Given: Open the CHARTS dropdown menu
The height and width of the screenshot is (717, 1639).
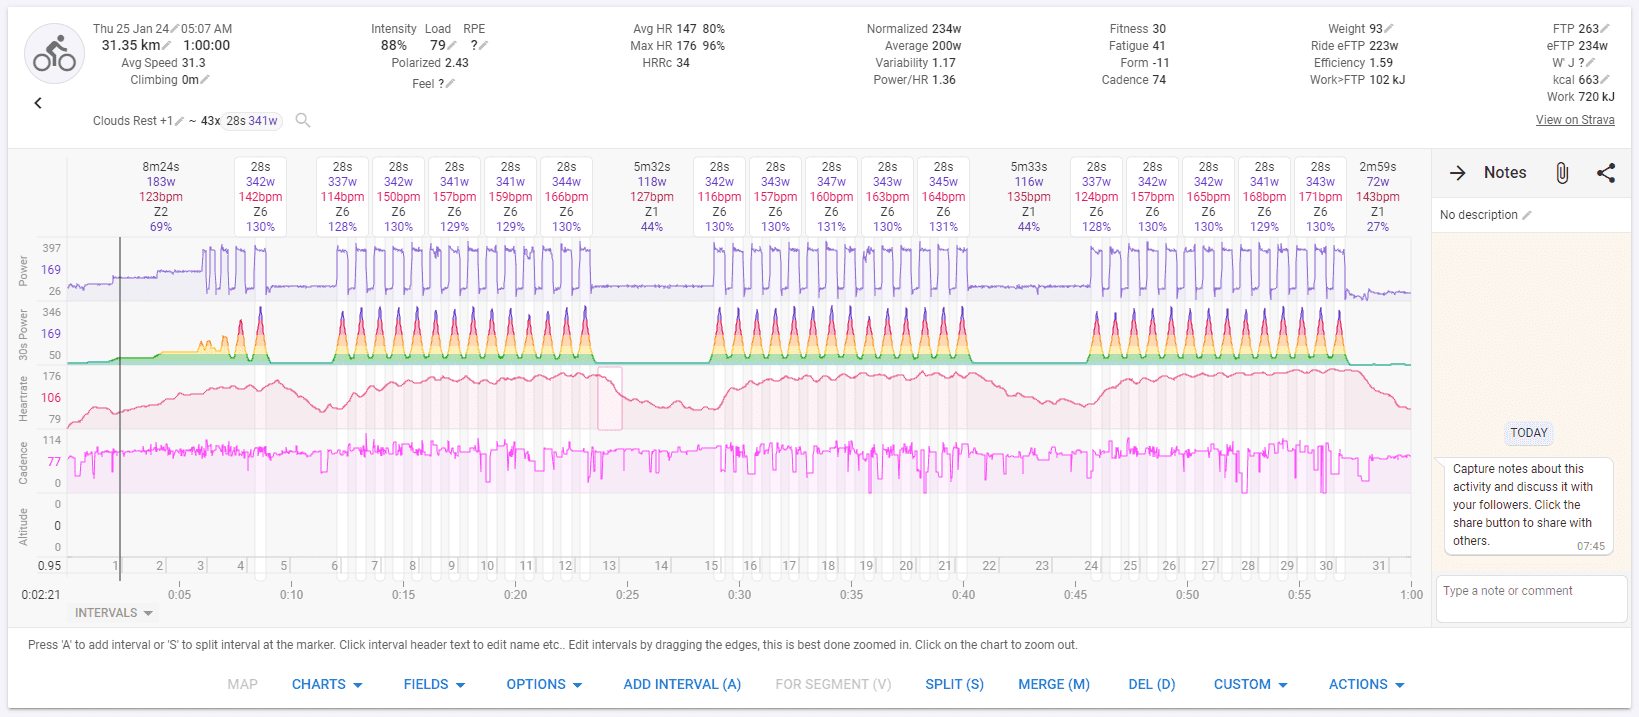Looking at the screenshot, I should 327,684.
